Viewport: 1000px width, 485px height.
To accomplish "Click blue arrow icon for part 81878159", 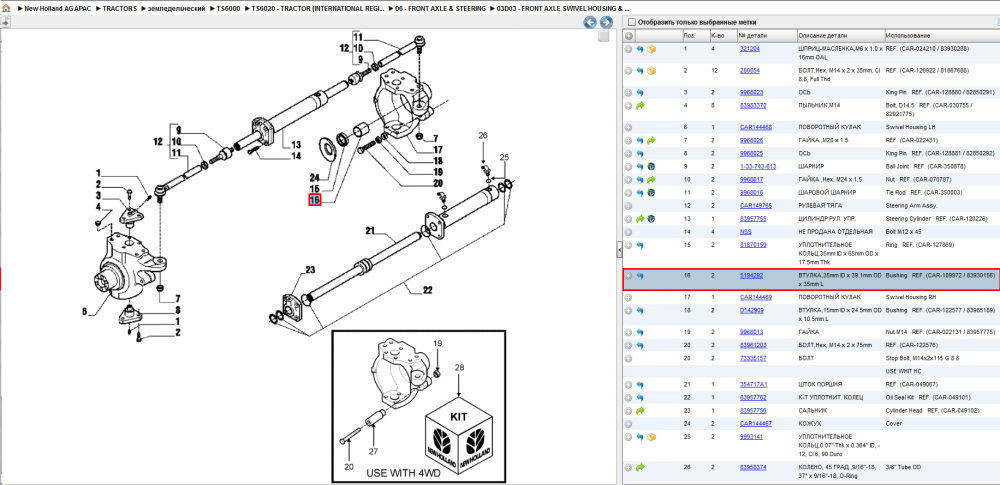I will (640, 245).
